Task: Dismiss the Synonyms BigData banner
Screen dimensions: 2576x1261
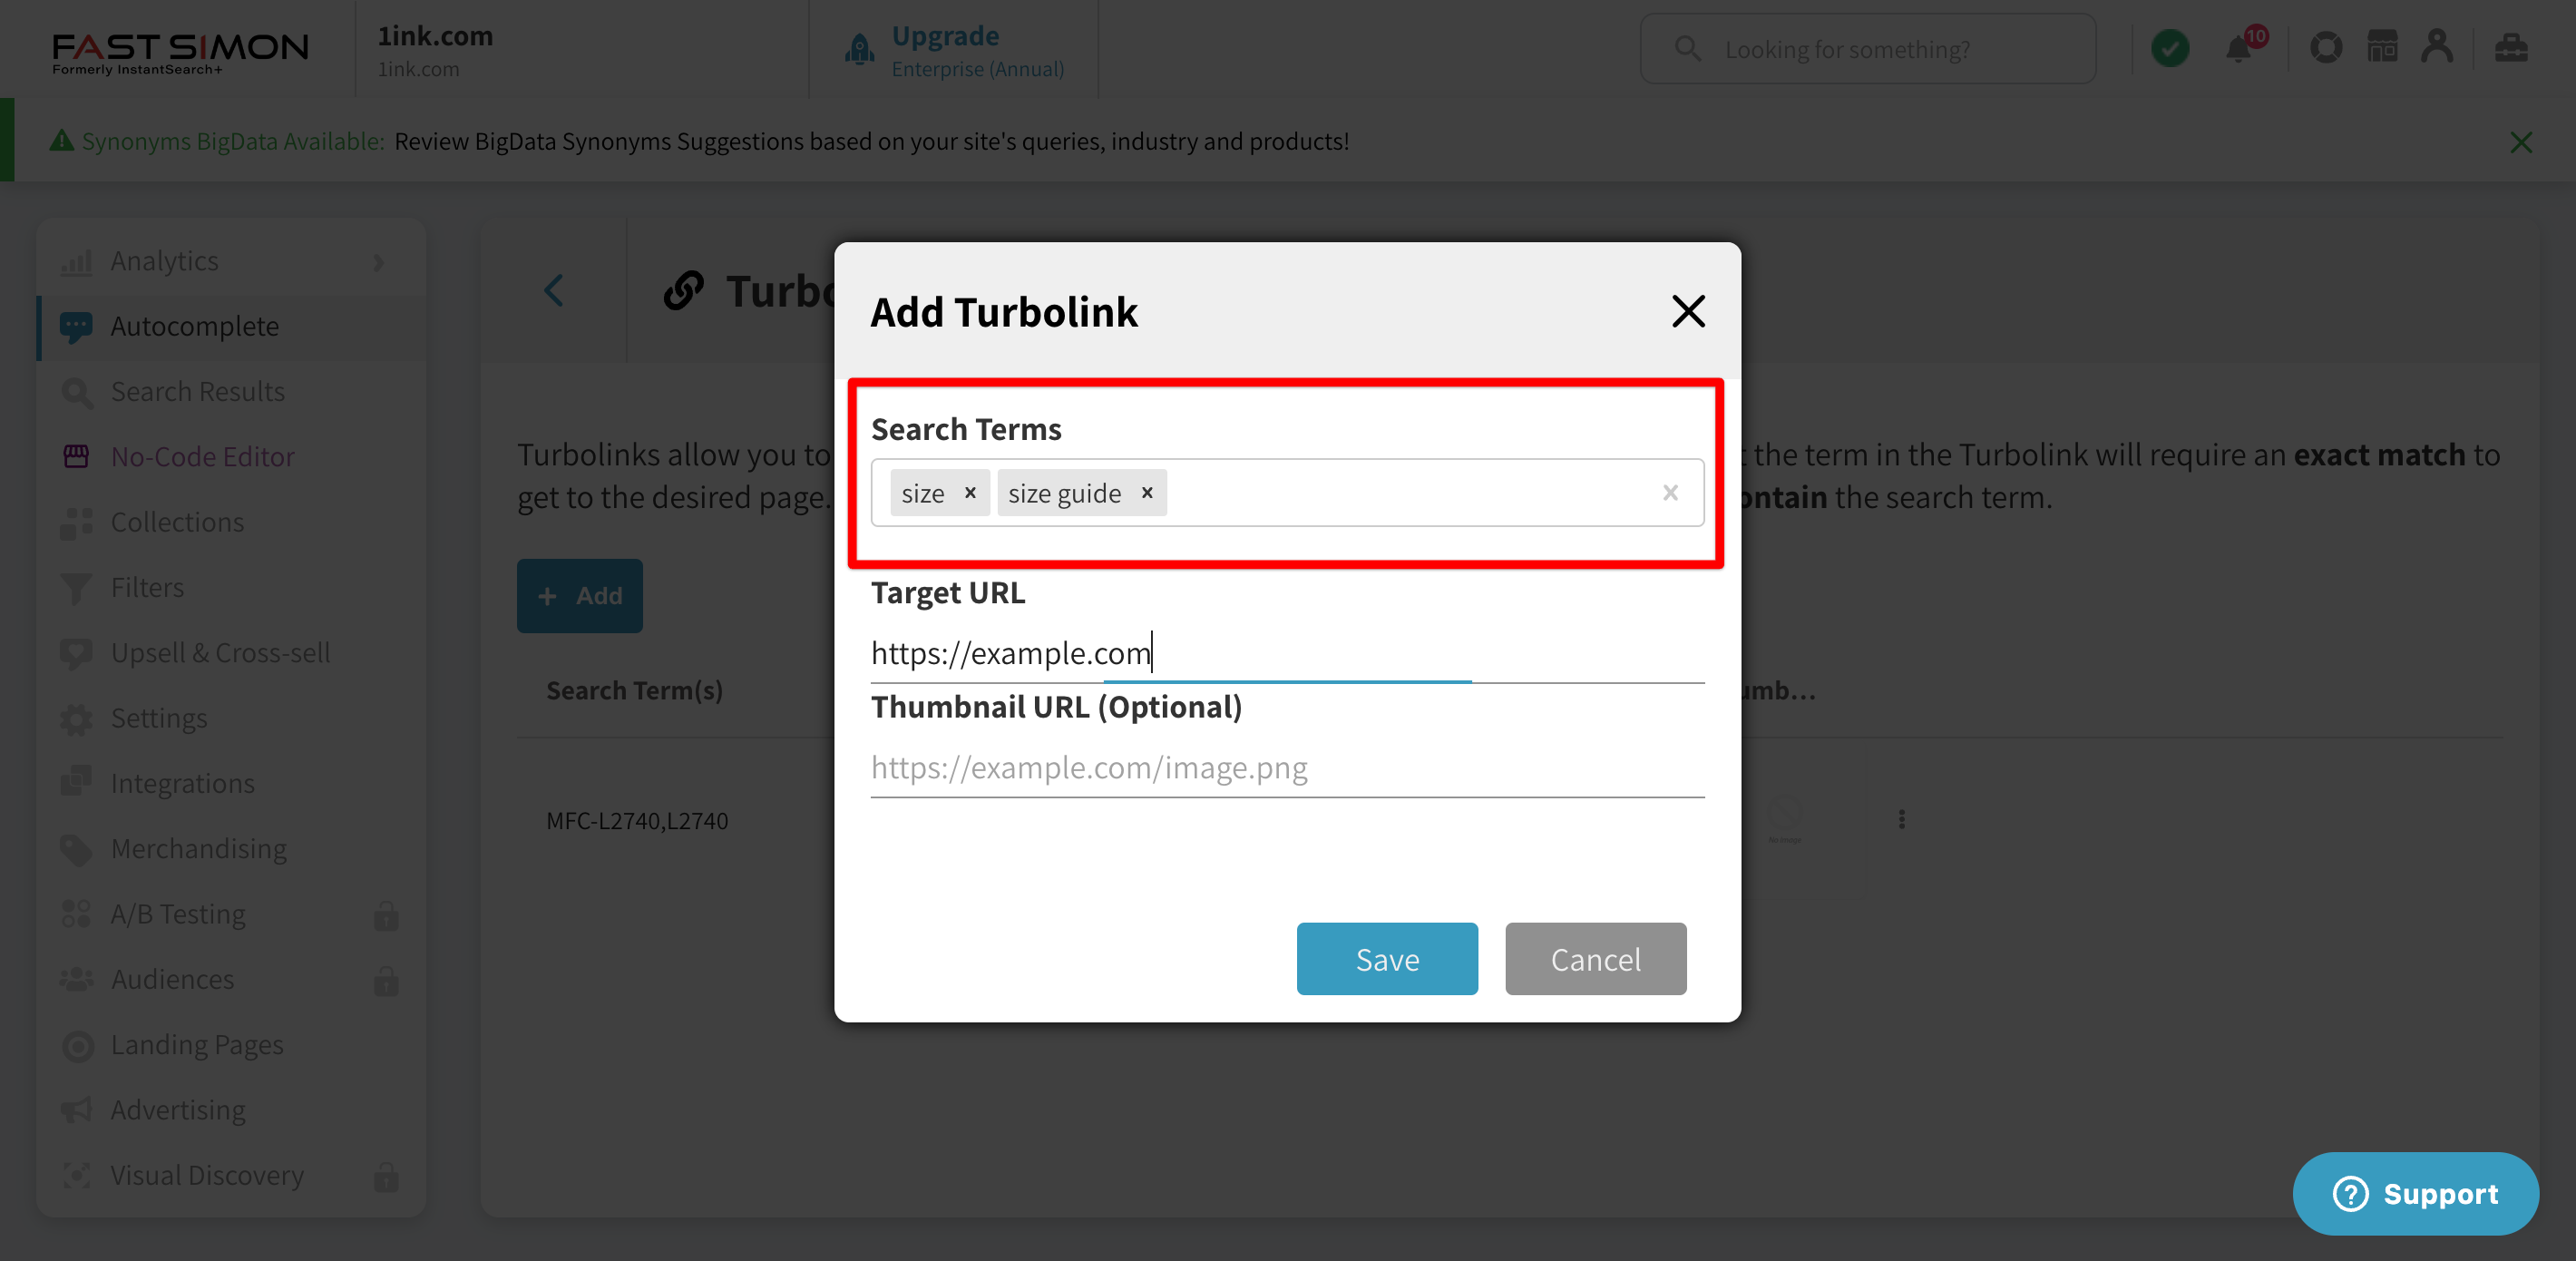Action: (2521, 142)
